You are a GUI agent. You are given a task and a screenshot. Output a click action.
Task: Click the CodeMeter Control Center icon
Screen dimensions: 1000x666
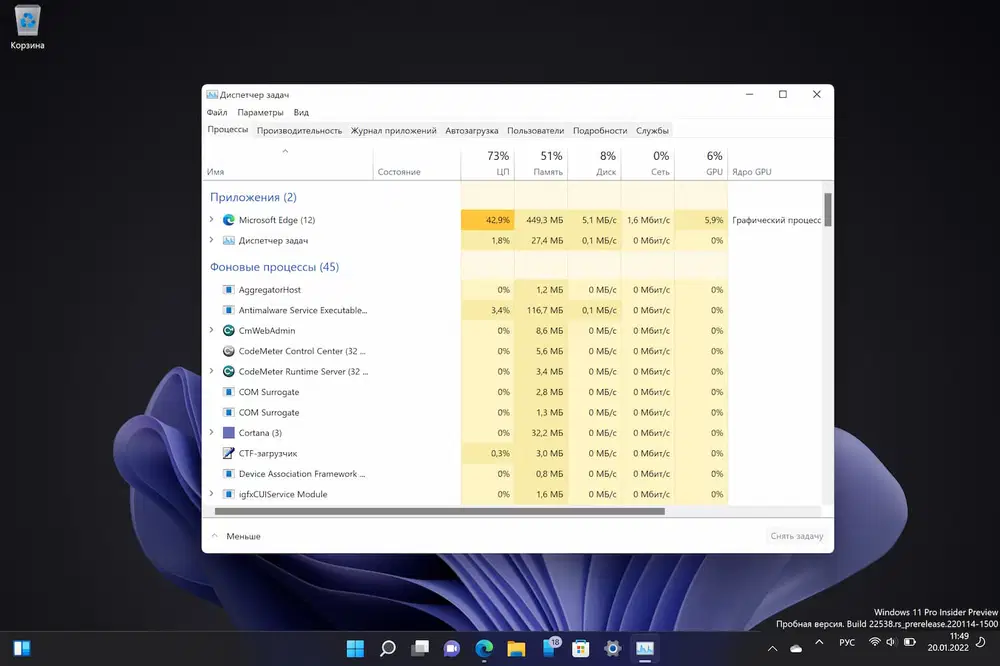click(228, 351)
